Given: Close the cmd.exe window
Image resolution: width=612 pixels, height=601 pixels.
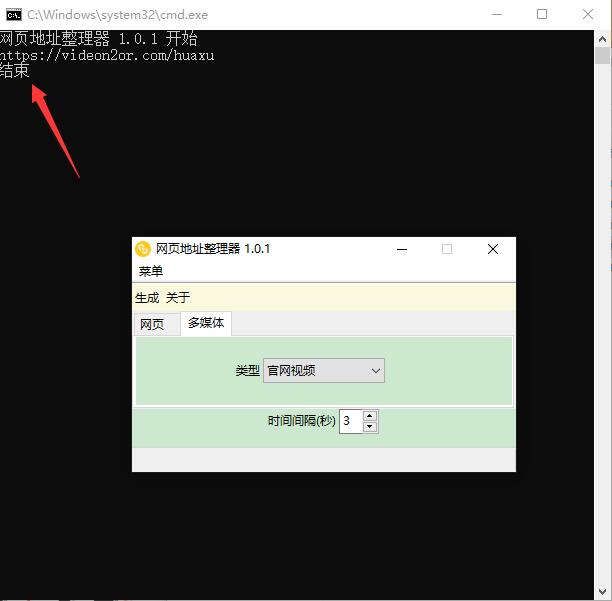Looking at the screenshot, I should coord(588,14).
